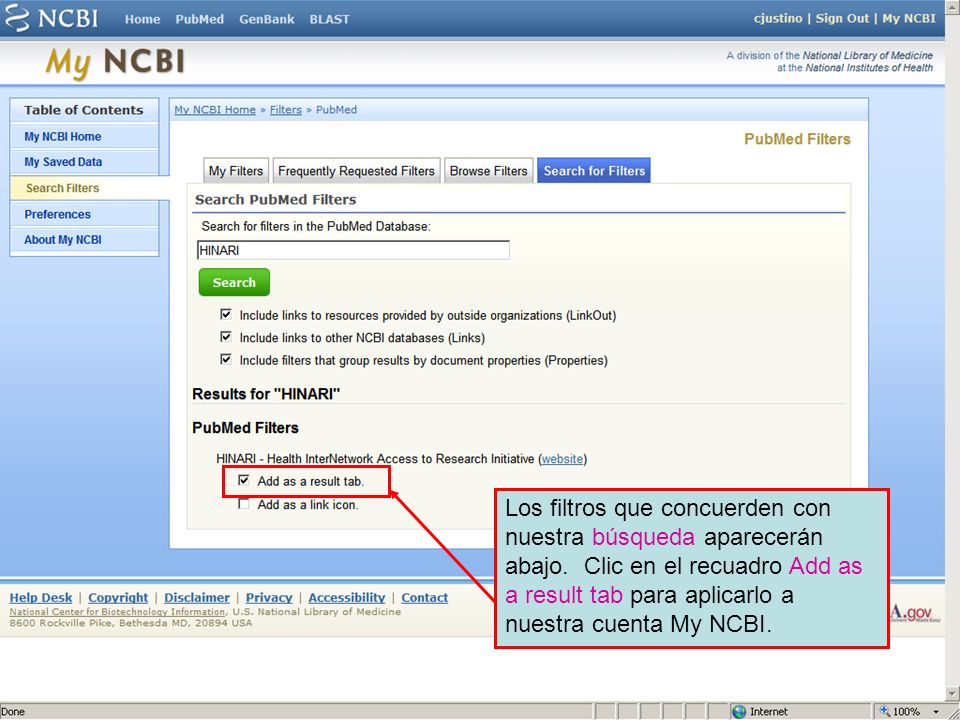Click the scrollbar down arrow
This screenshot has width=960, height=720.
(953, 692)
